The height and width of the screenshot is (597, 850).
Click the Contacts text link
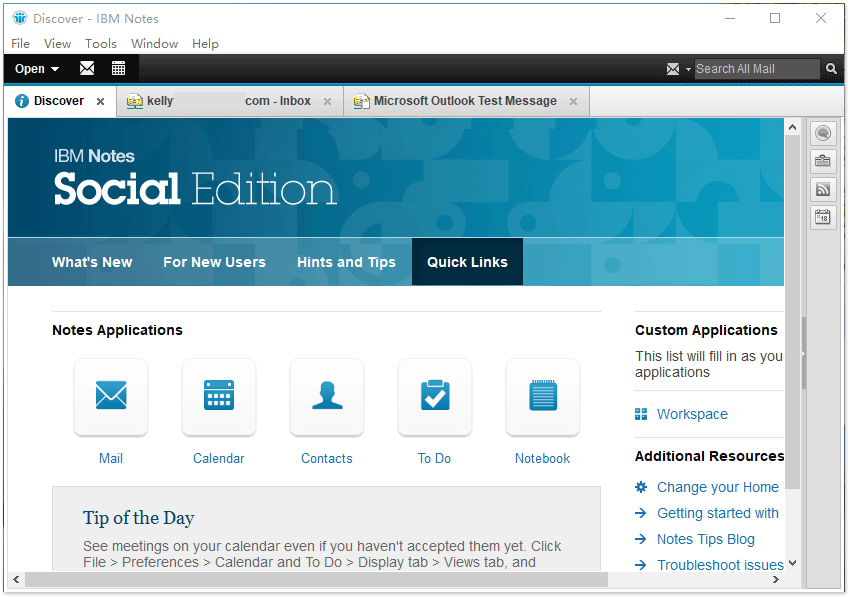(x=327, y=458)
